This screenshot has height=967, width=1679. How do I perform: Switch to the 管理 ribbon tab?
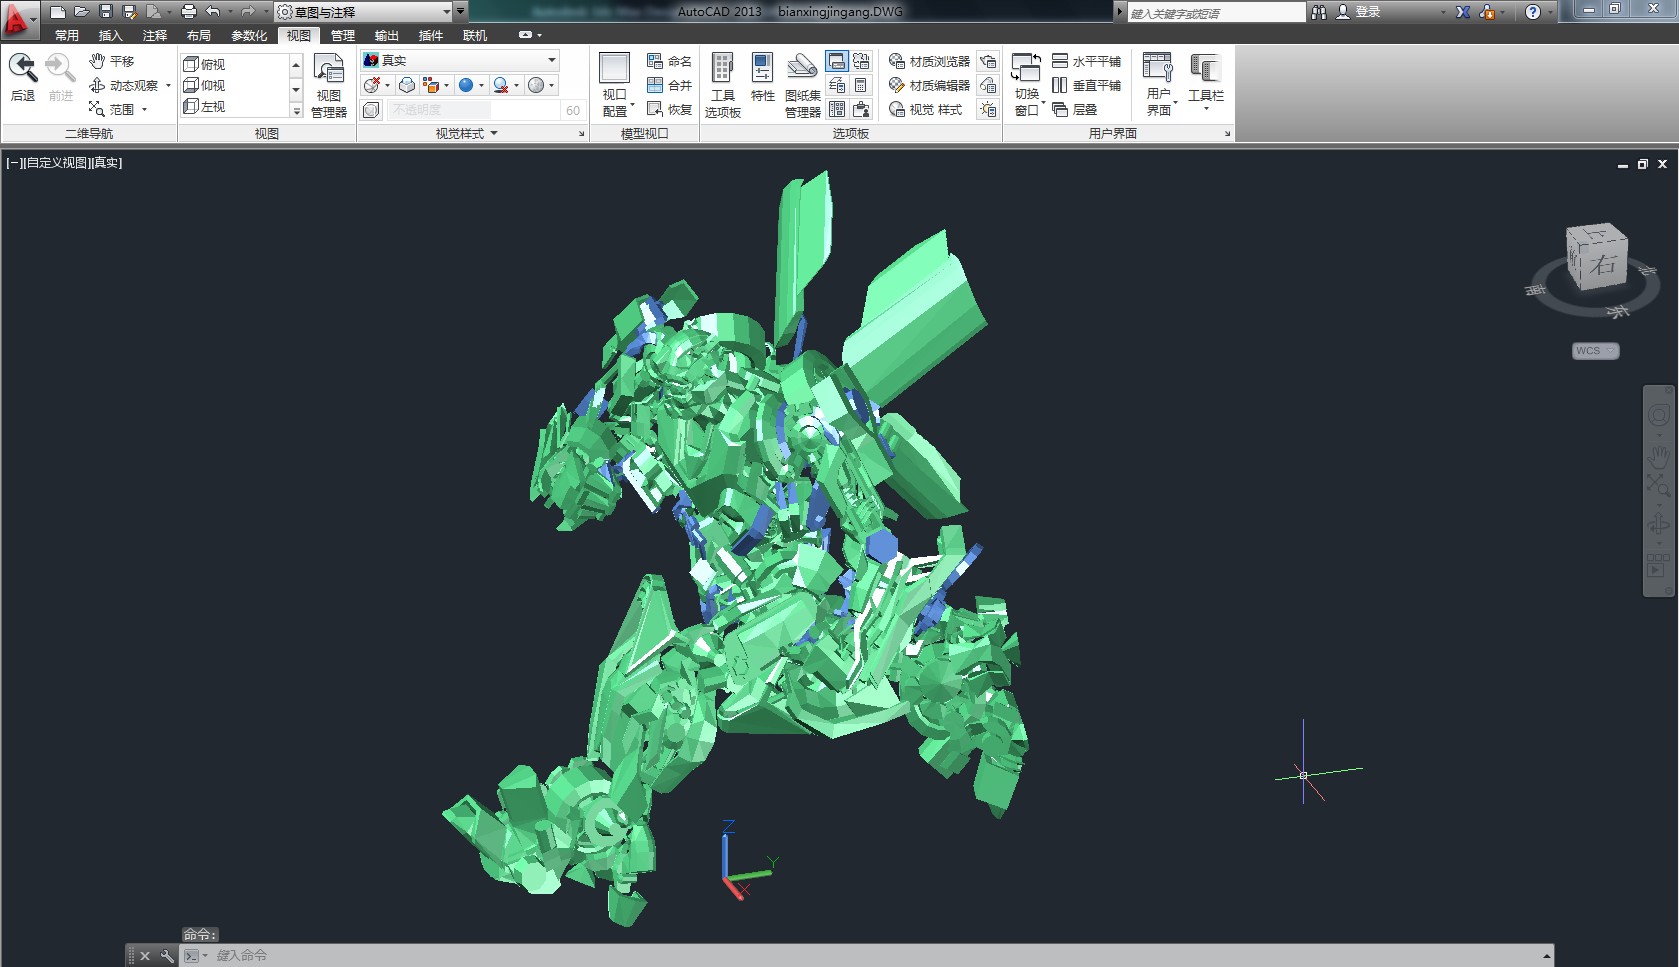(x=343, y=35)
